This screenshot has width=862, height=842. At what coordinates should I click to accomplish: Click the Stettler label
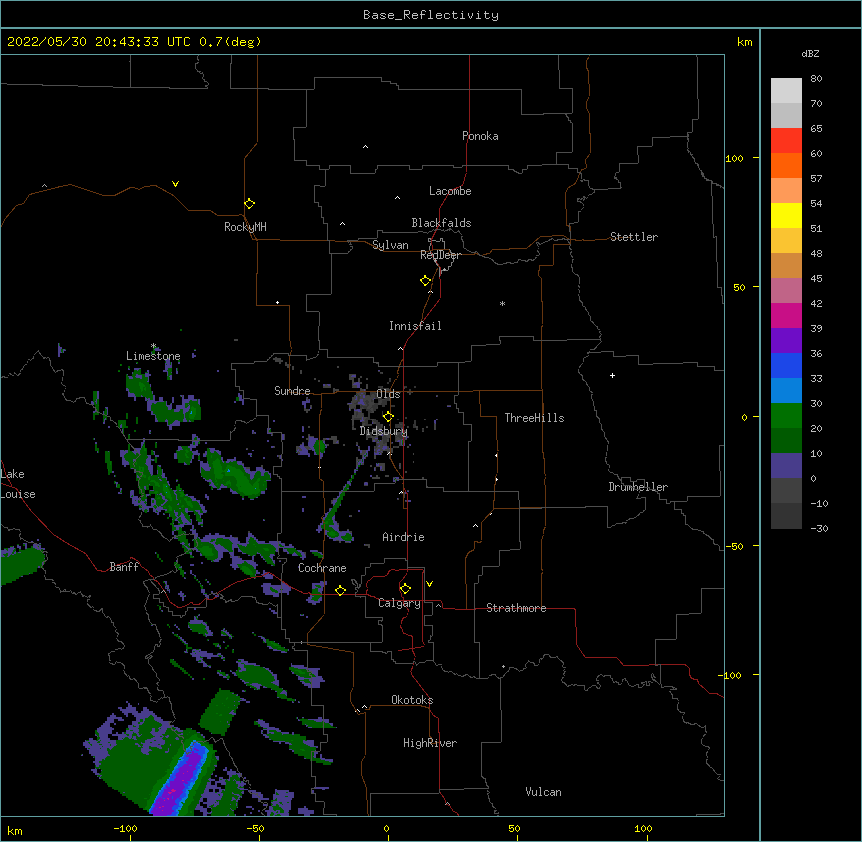tap(634, 237)
